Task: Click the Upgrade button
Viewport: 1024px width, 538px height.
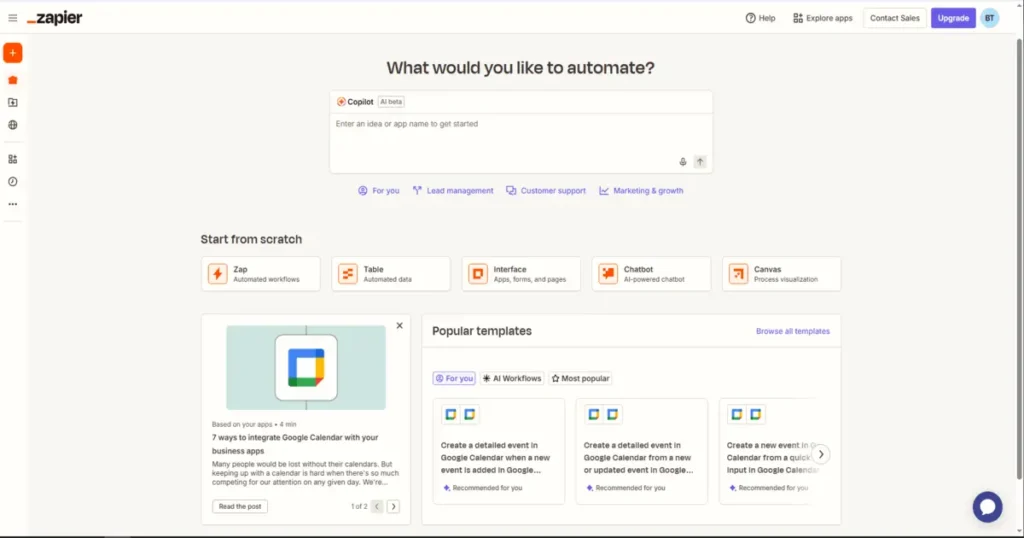Action: coord(953,18)
